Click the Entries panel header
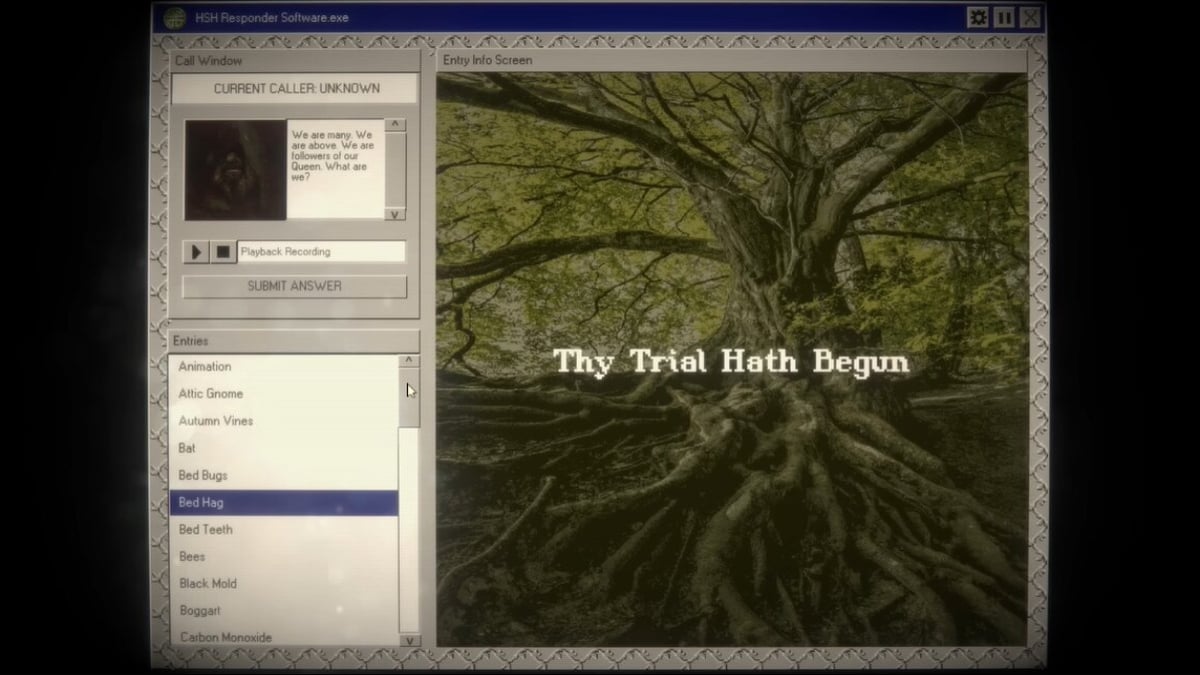 295,341
